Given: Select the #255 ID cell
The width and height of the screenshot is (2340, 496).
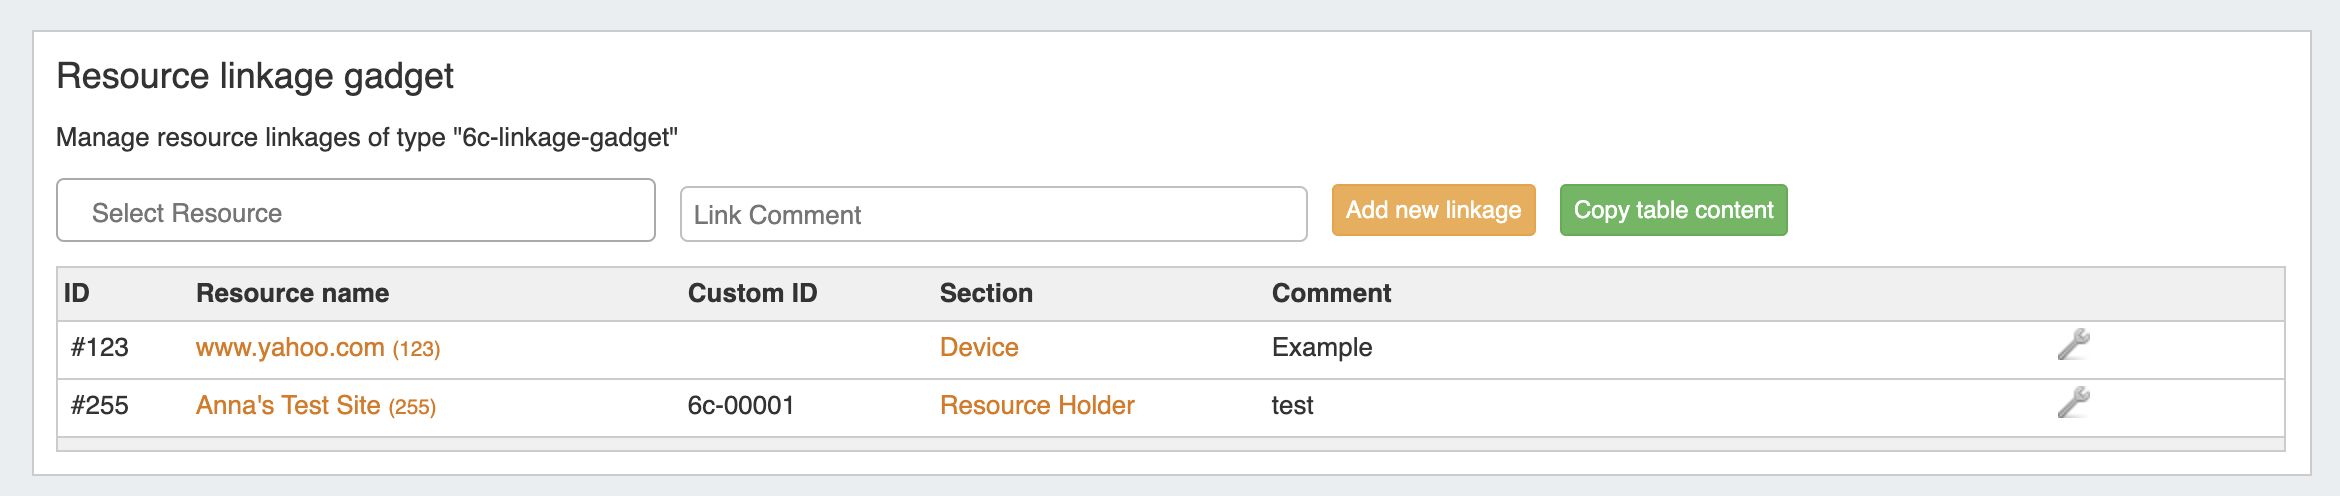Looking at the screenshot, I should pyautogui.click(x=100, y=406).
